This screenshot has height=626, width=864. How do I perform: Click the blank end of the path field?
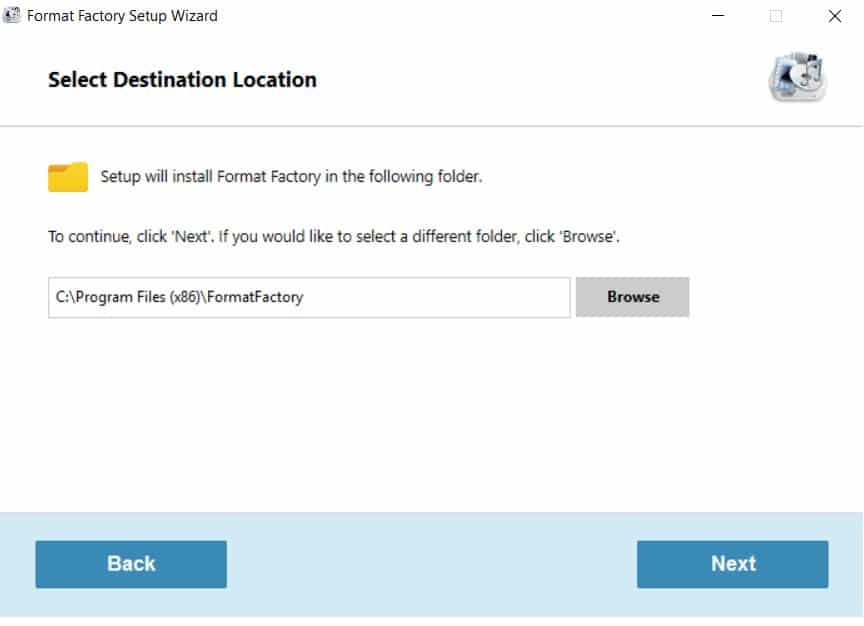point(441,298)
